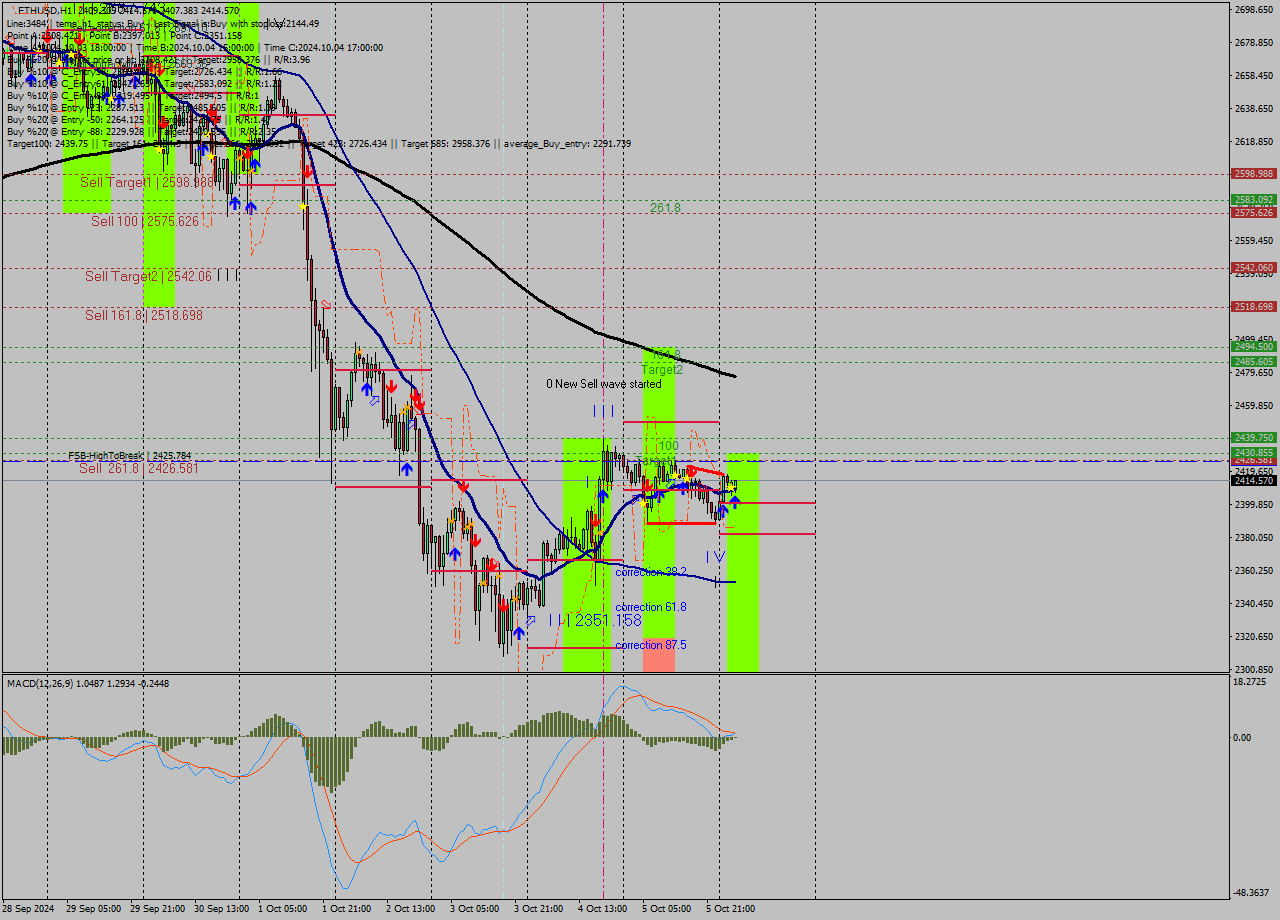This screenshot has width=1280, height=920.
Task: Click the 'FSB-HighToBreak | 2425.784' label
Action: (x=129, y=456)
